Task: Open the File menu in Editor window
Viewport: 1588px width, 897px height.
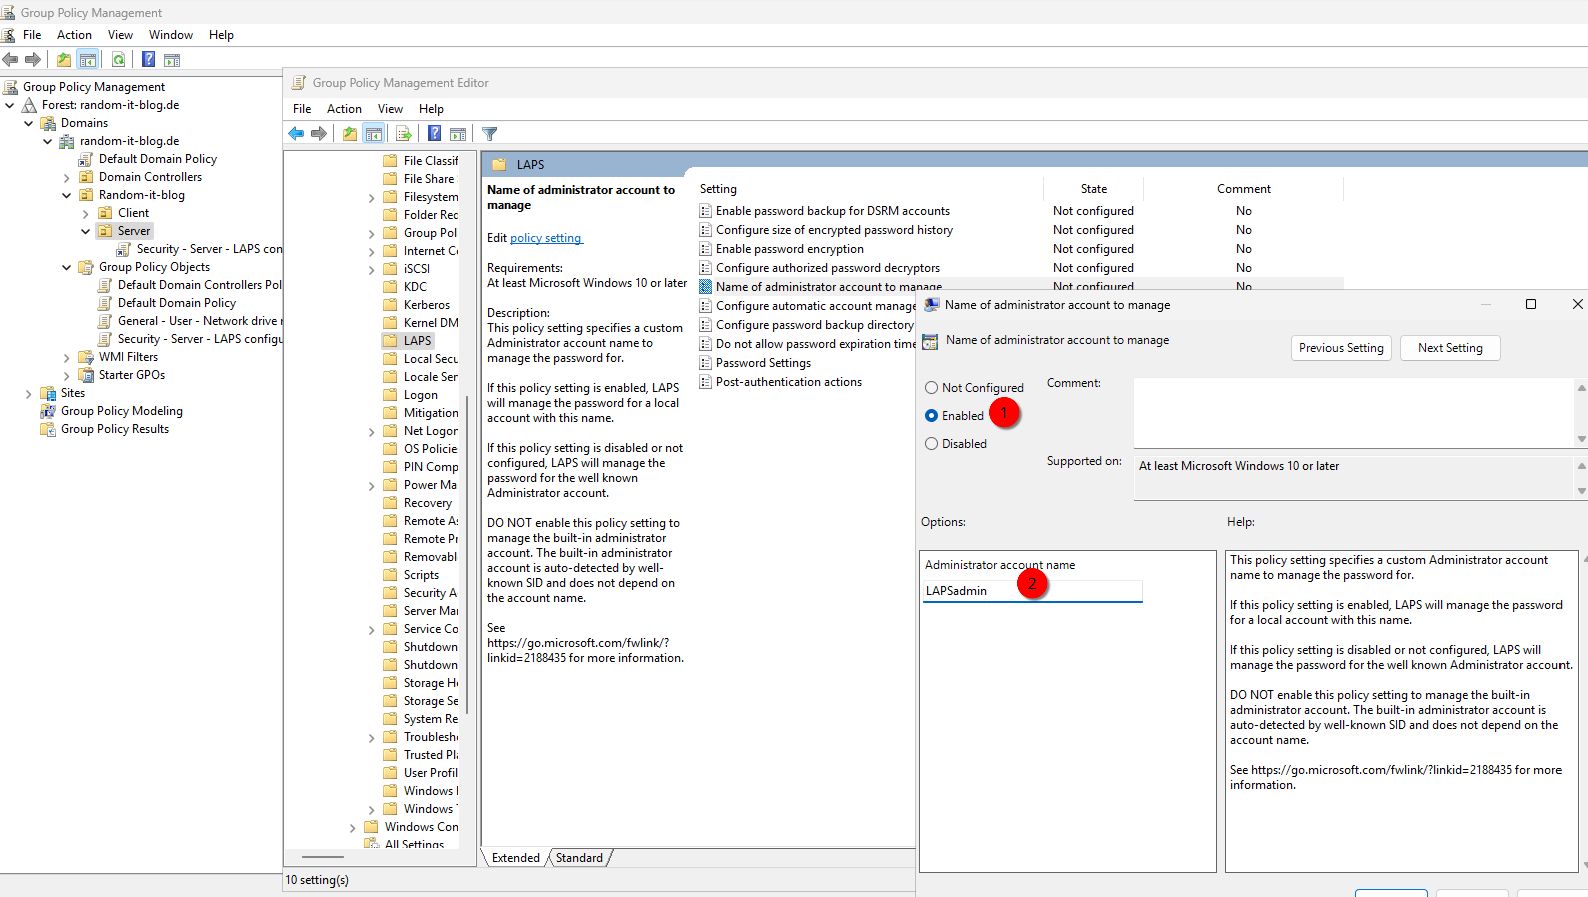Action: tap(302, 109)
